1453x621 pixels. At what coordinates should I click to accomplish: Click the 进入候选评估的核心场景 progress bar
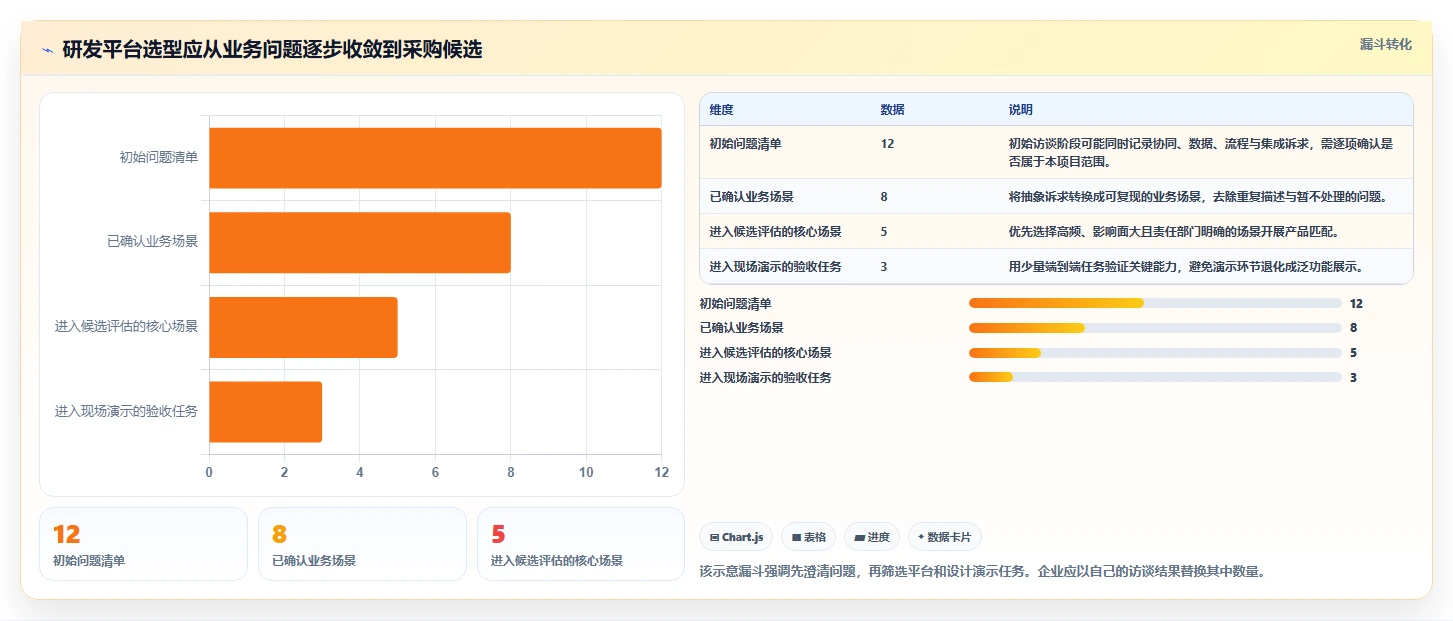coord(1155,353)
